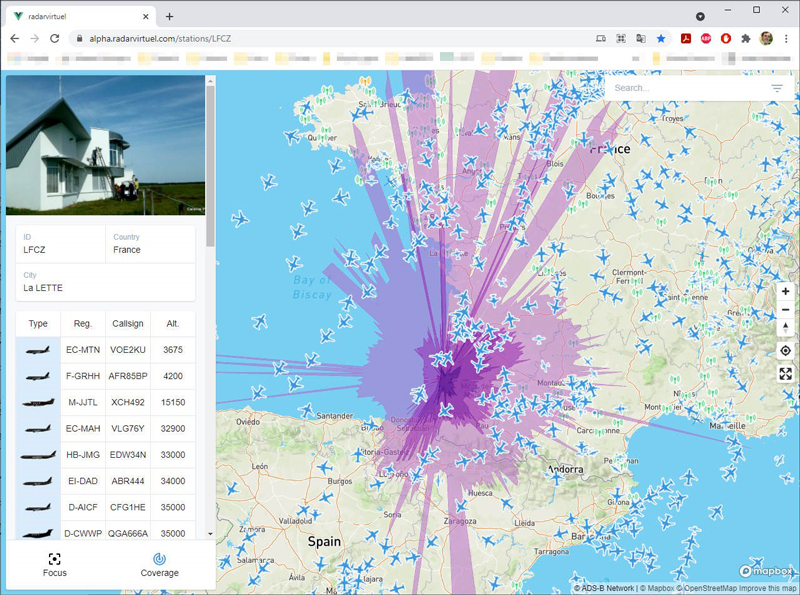Click the La LETTE city value
The width and height of the screenshot is (800, 595).
(43, 288)
